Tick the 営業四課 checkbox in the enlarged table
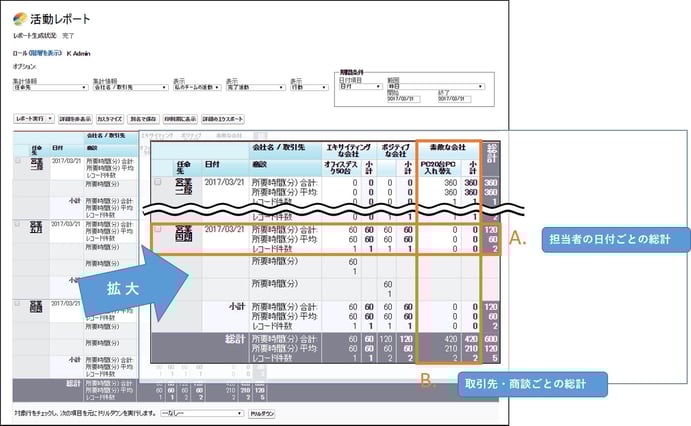The width and height of the screenshot is (691, 426). click(x=157, y=228)
